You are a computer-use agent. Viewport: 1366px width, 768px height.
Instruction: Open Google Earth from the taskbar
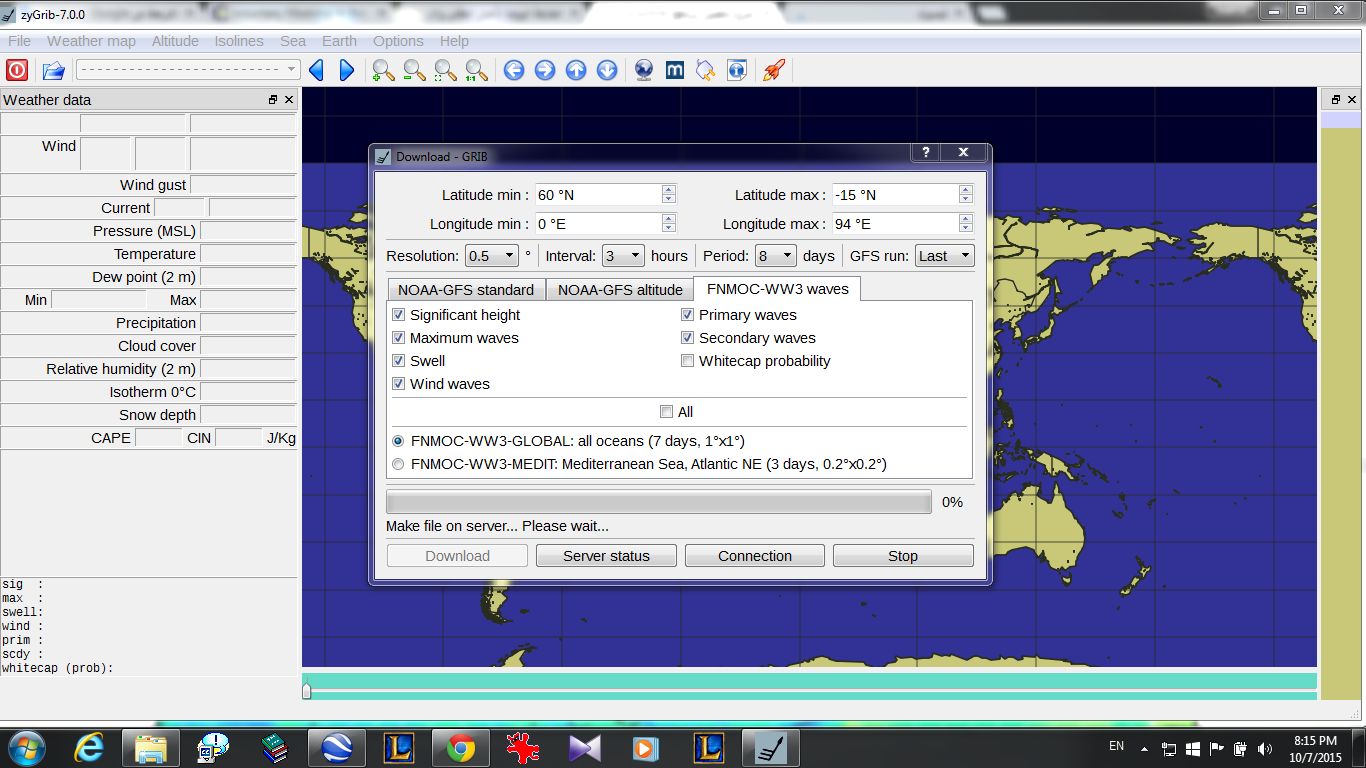(336, 747)
